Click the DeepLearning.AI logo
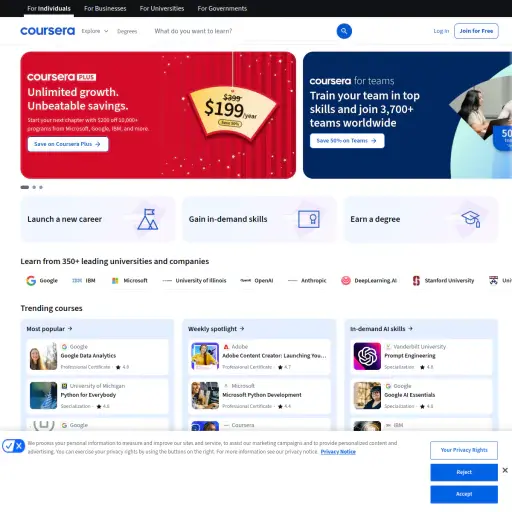This screenshot has width=512, height=512. (346, 281)
